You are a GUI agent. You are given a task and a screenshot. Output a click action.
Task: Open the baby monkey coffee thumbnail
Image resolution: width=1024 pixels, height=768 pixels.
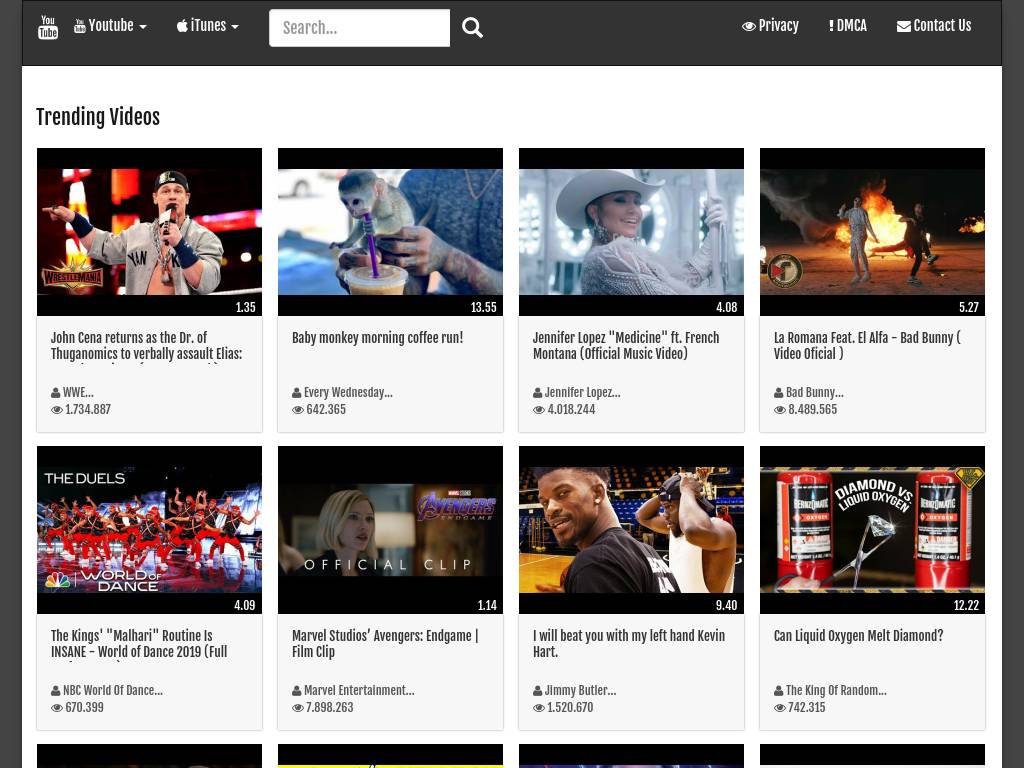[x=391, y=232]
